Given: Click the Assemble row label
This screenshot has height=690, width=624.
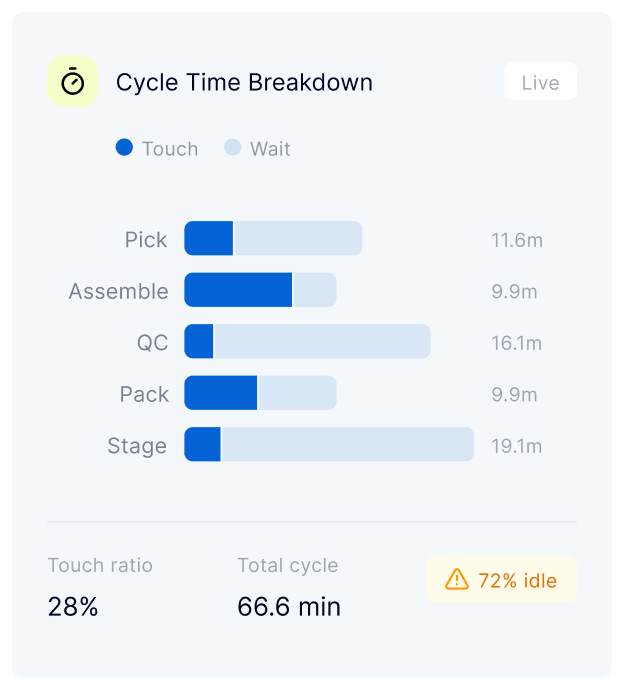Looking at the screenshot, I should 118,291.
